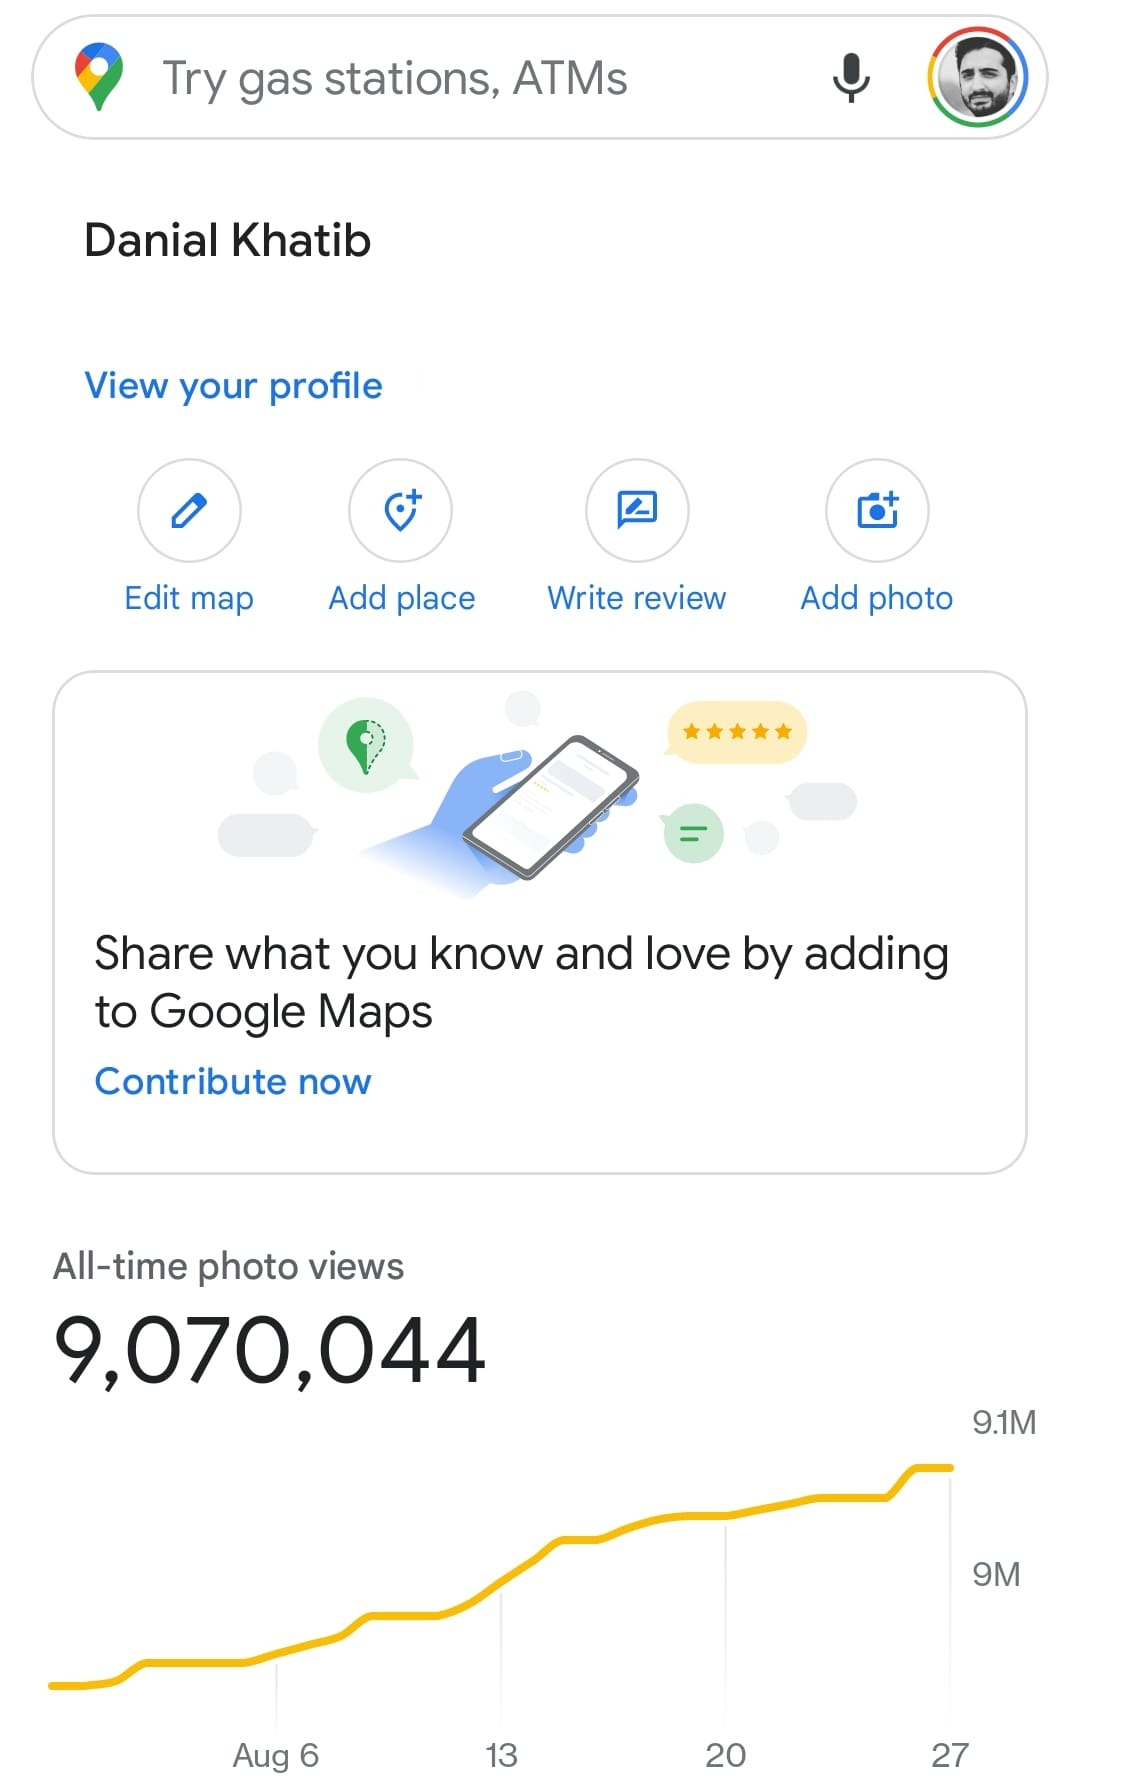Tap the Add photo camera icon
1132x1792 pixels.
click(877, 510)
